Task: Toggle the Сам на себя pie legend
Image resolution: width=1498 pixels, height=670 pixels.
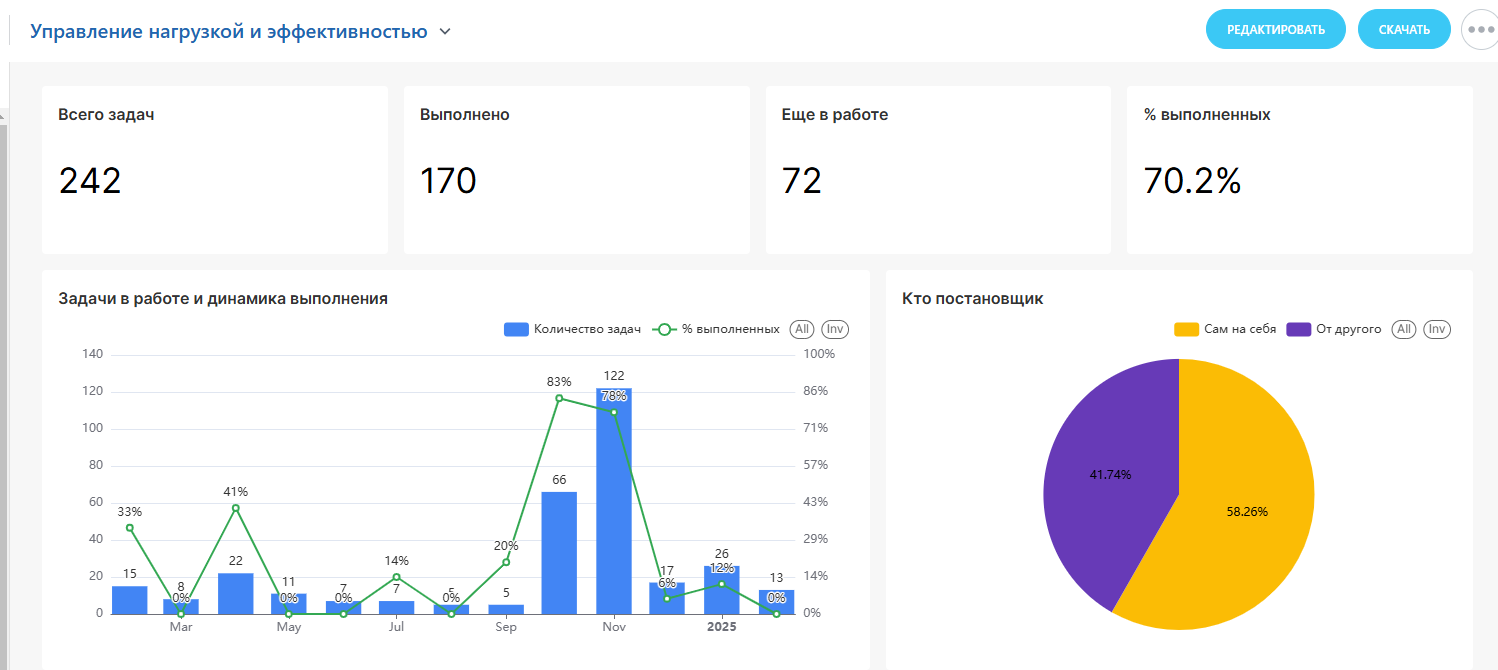Action: 1225,329
